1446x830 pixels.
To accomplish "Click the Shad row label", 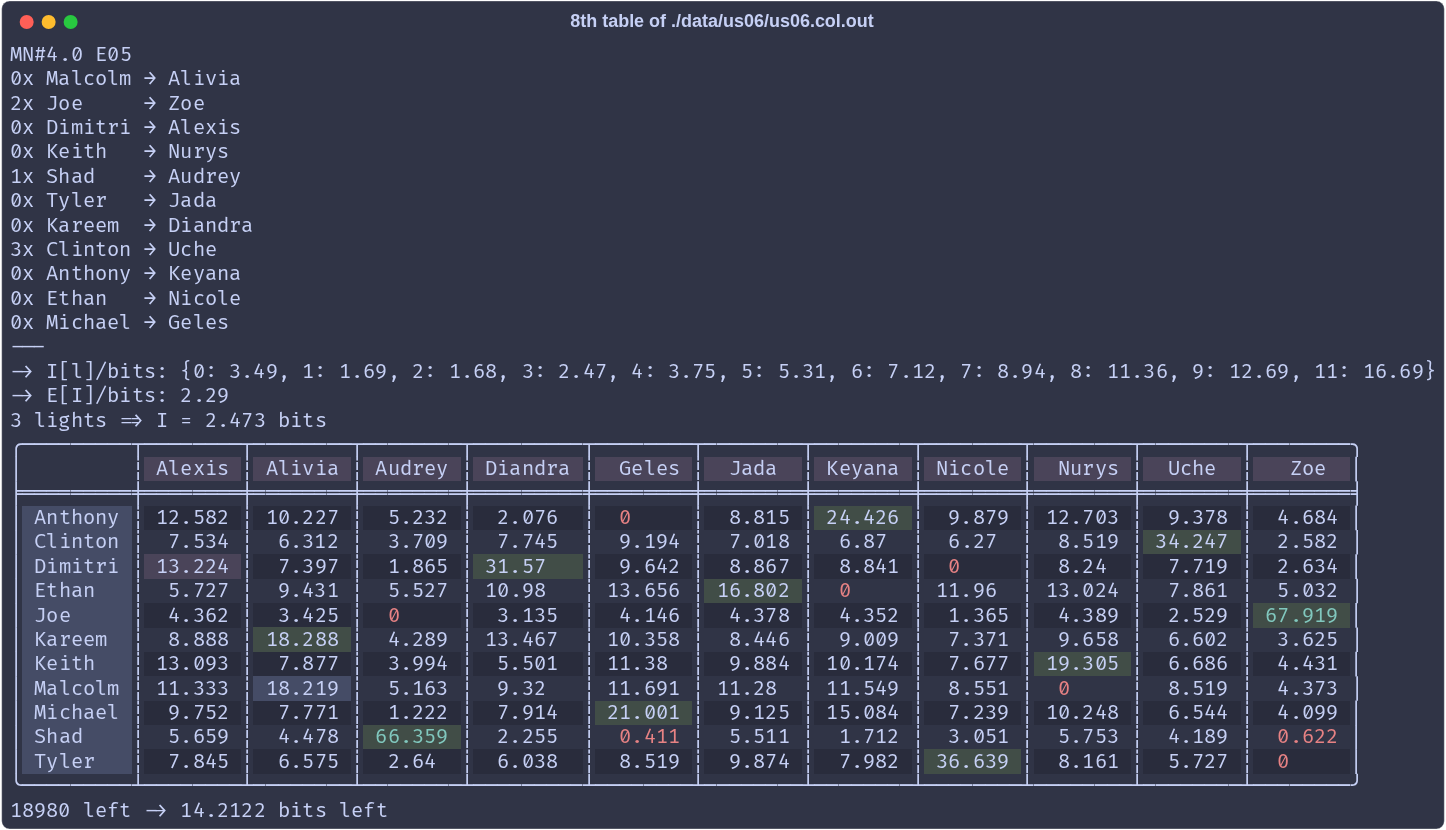I will coord(77,736).
